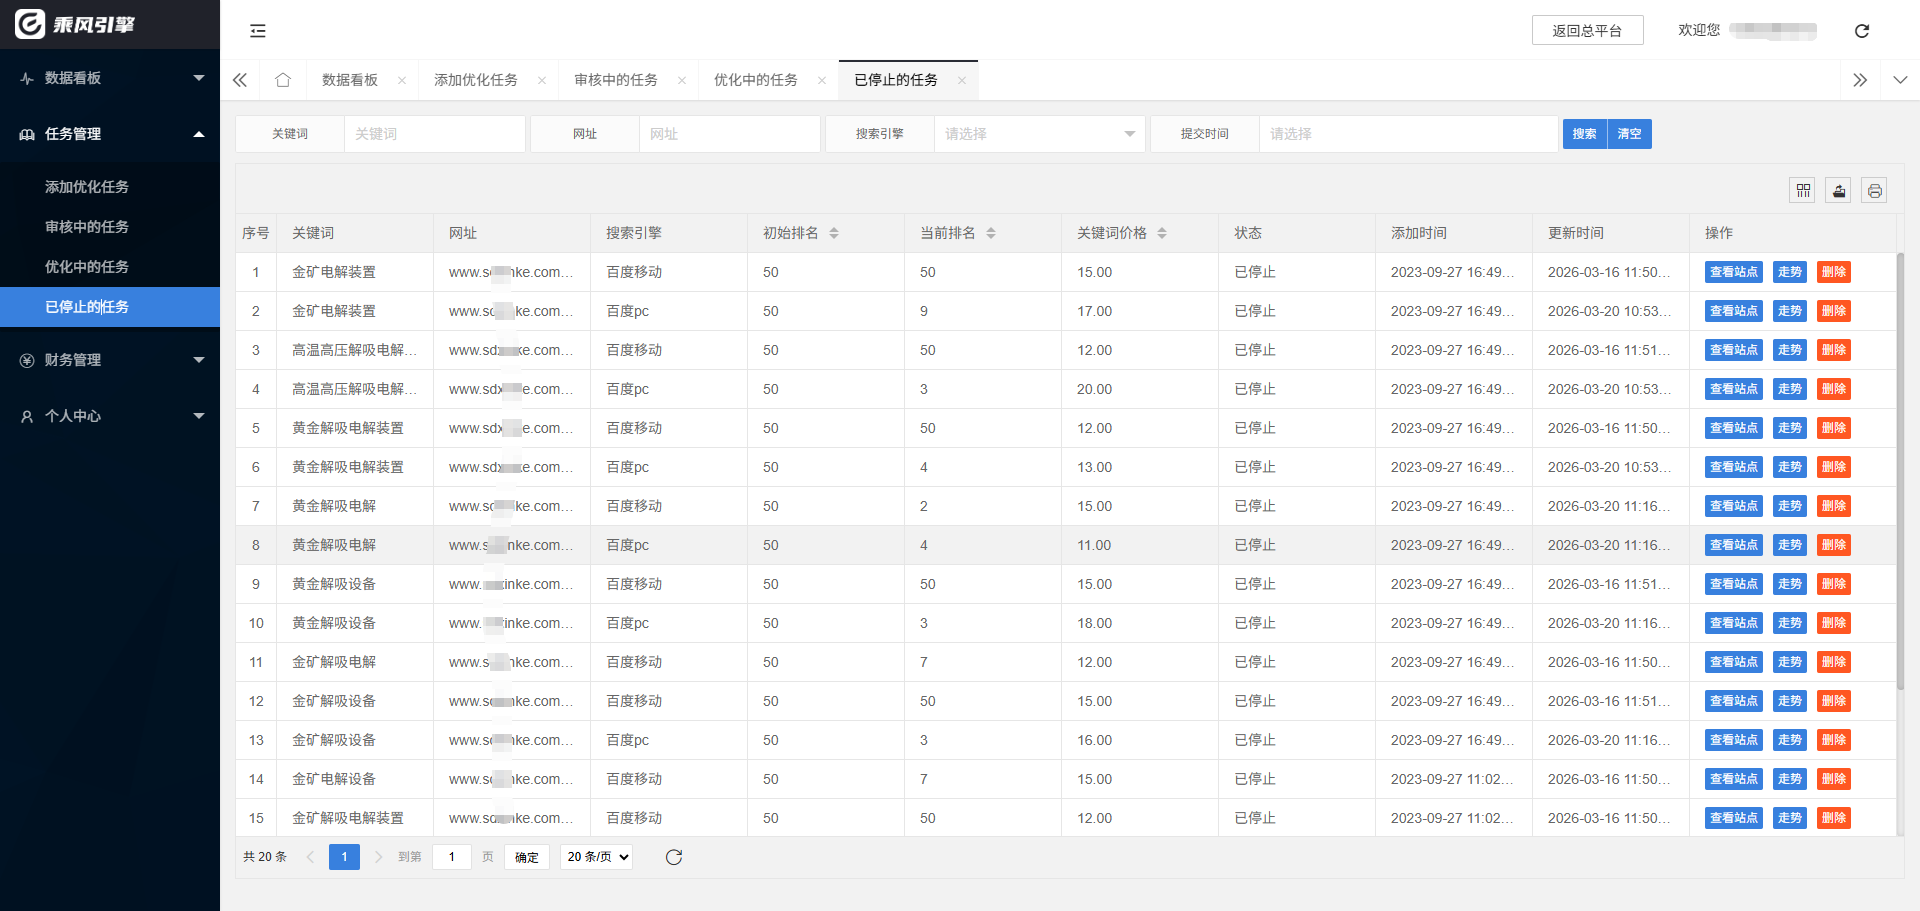Screen dimensions: 1920x911
Task: Open the home tab icon
Action: click(x=283, y=80)
